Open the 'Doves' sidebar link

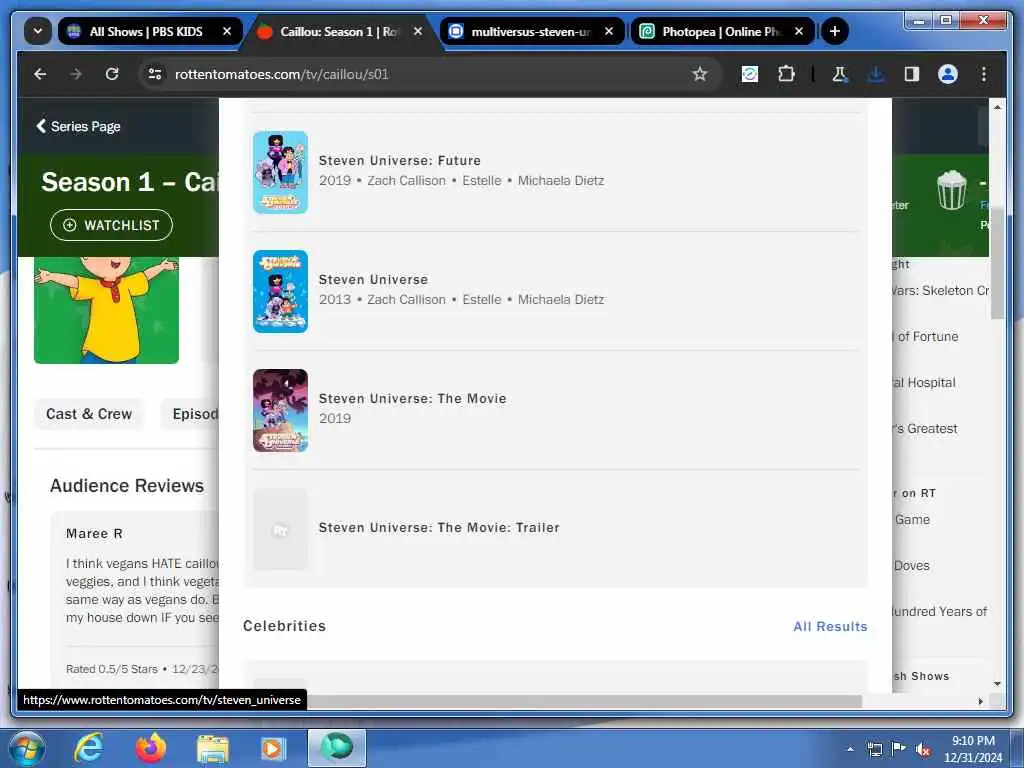pyautogui.click(x=911, y=566)
